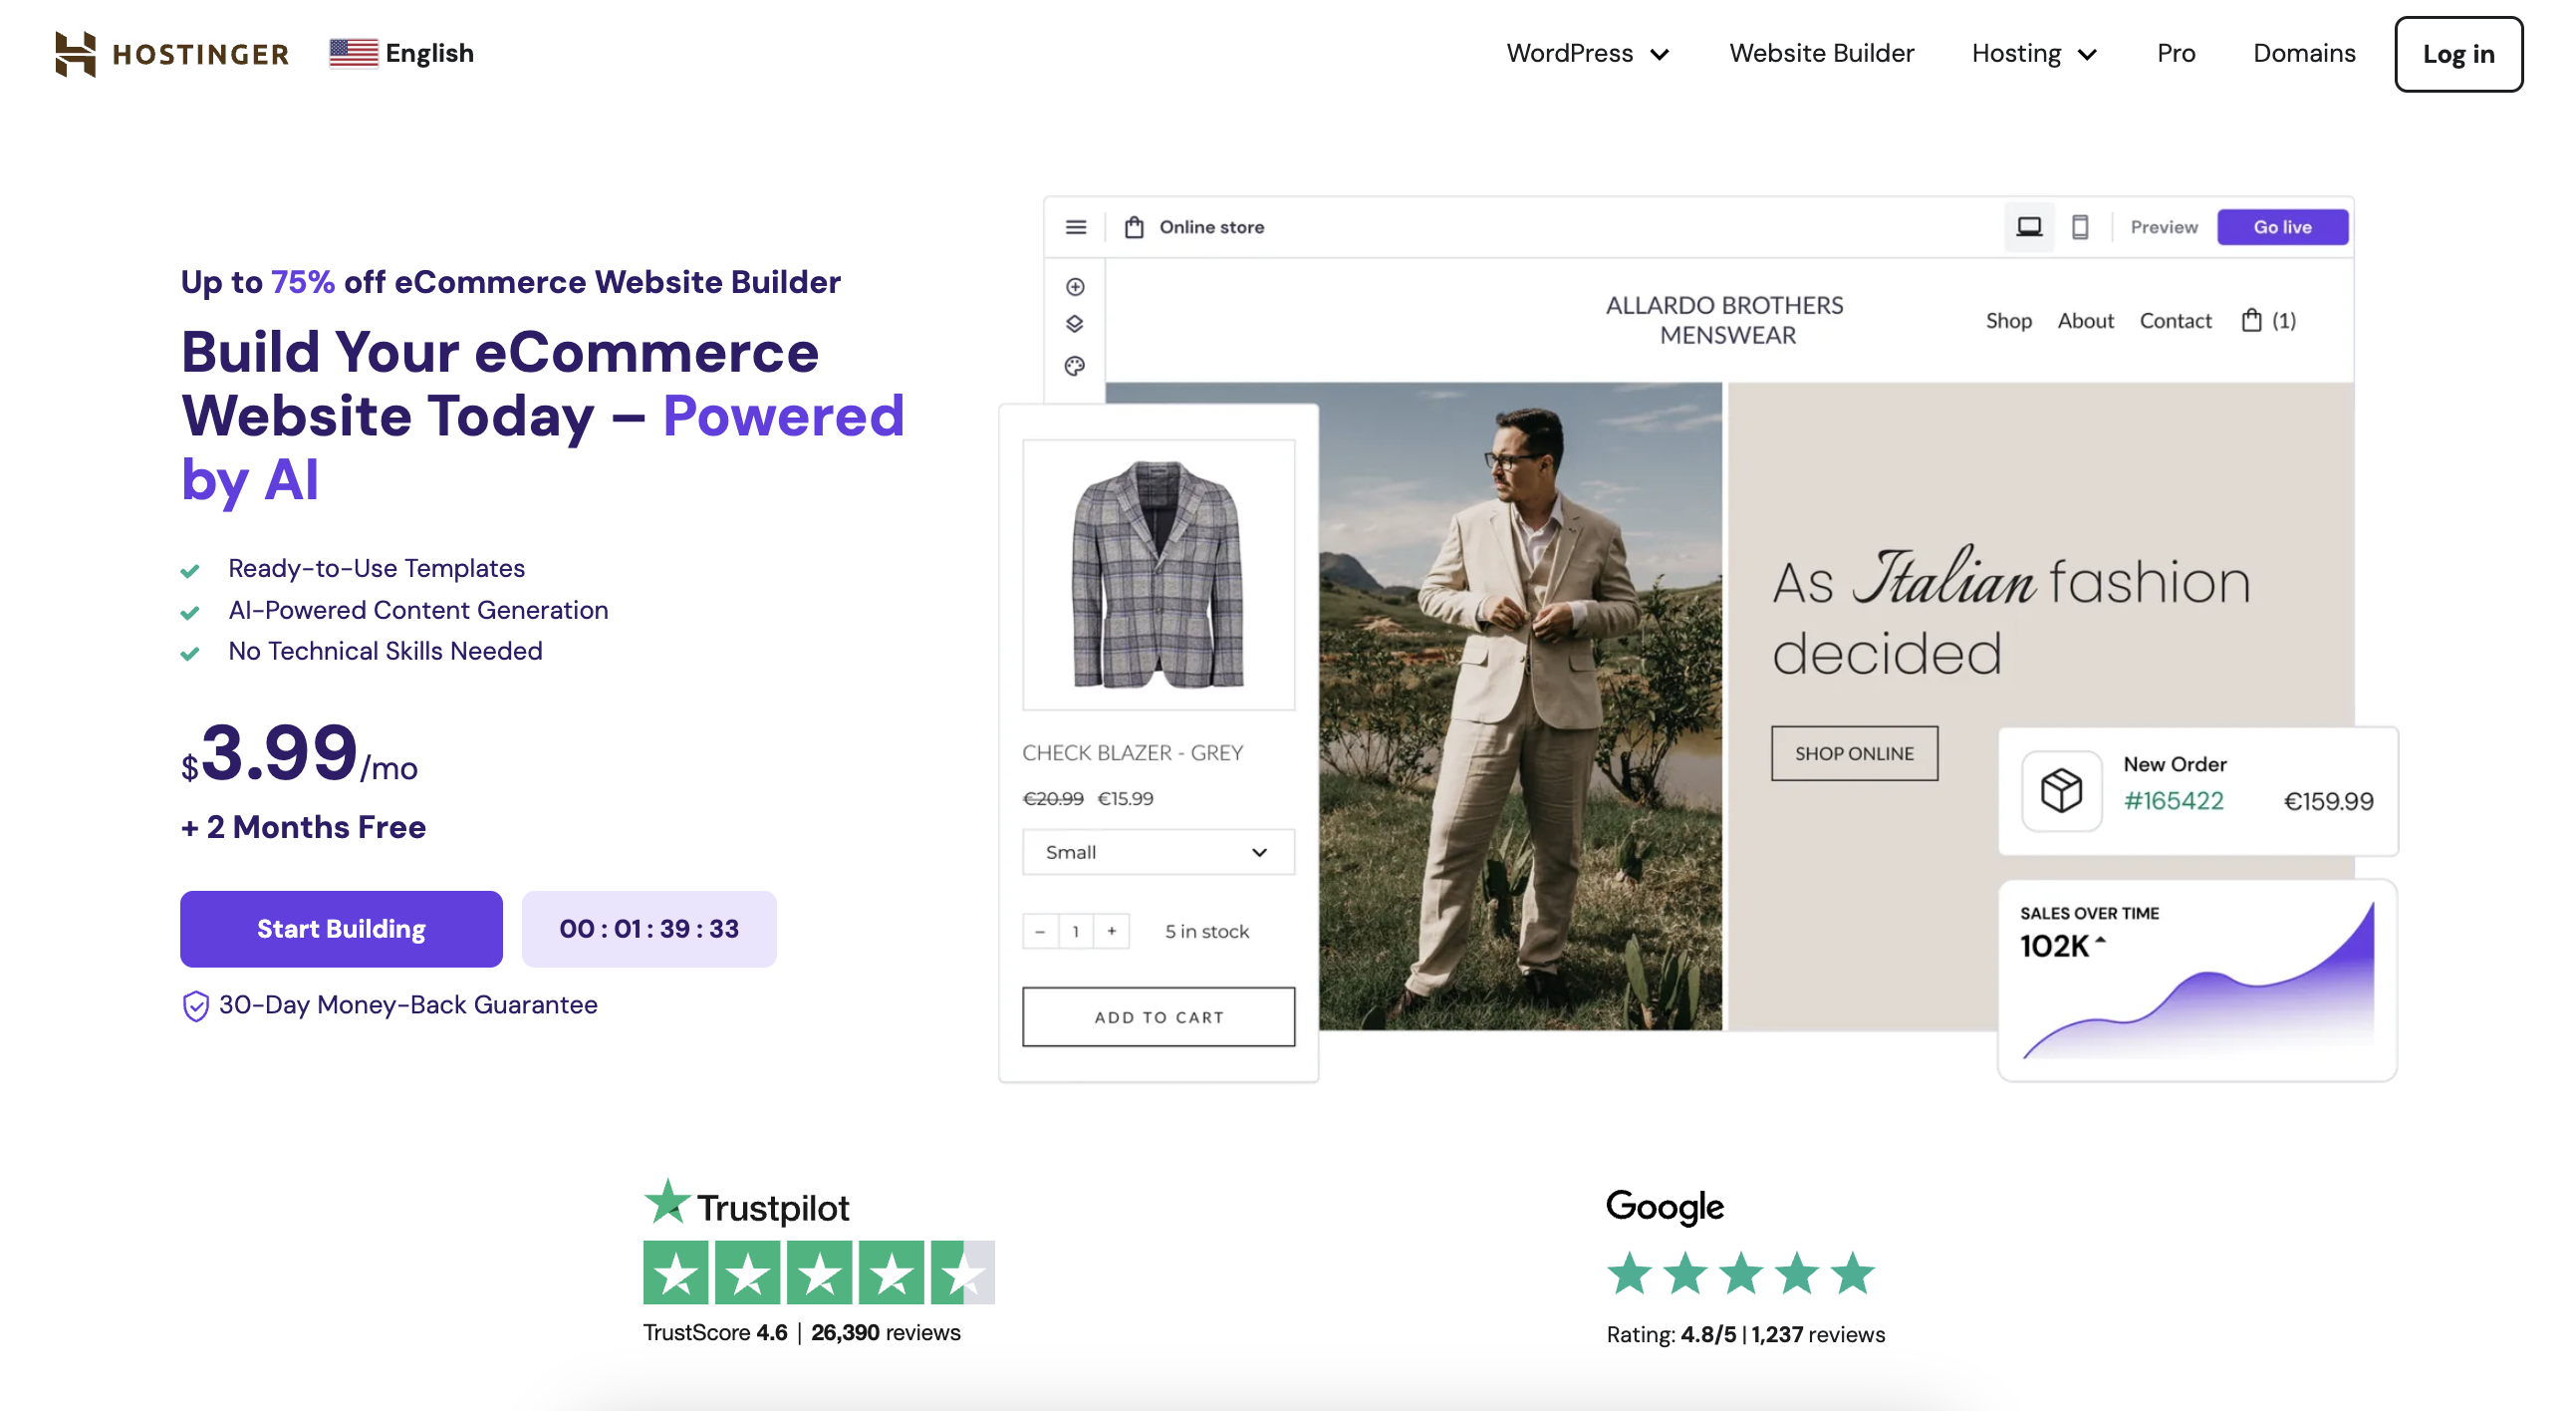Click the 75% discount headline text

click(510, 282)
